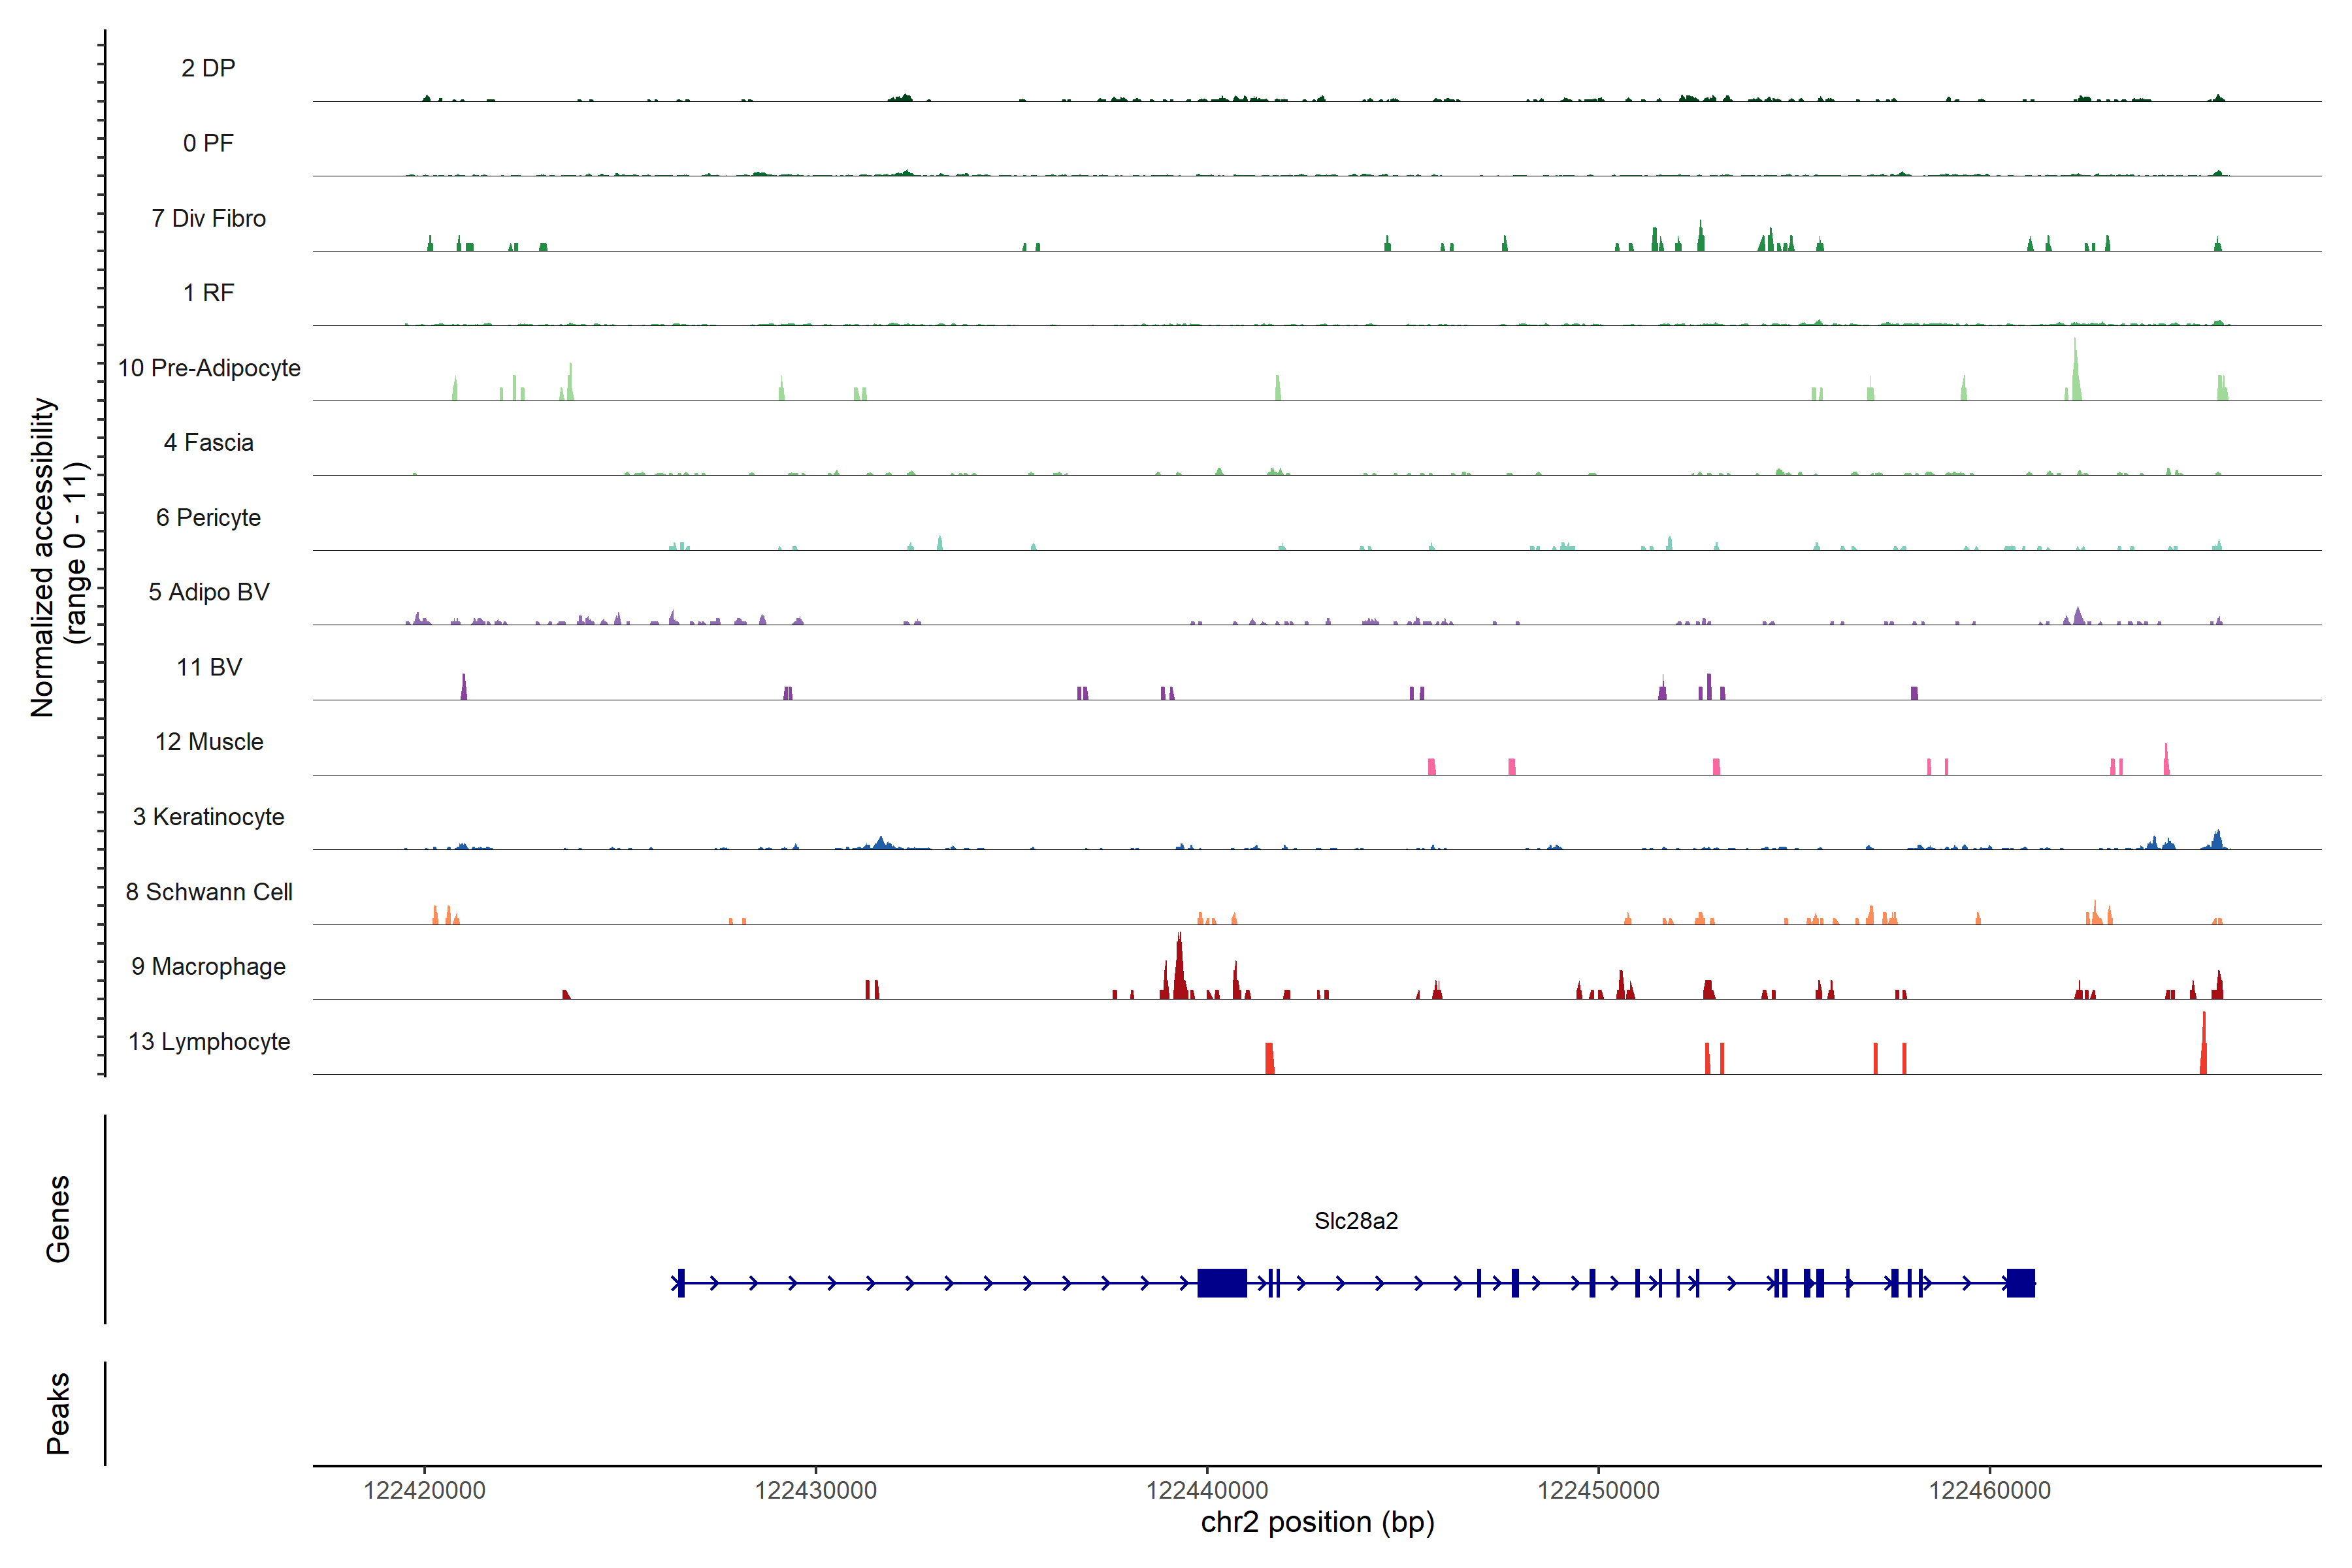Click the large first exon block of Slc28a2

pos(1221,1282)
